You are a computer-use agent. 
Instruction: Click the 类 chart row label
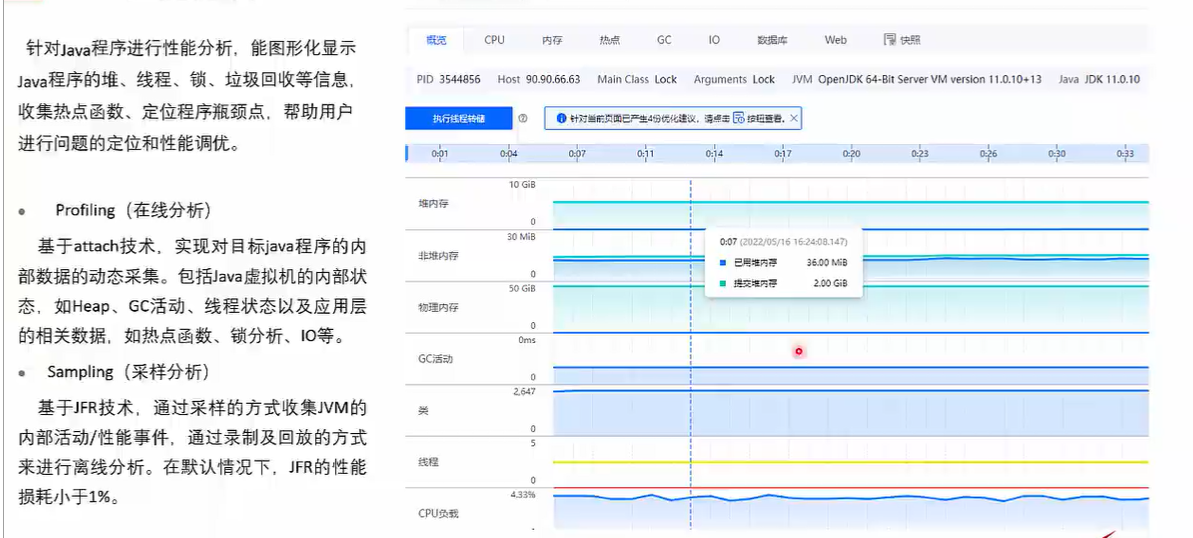[x=423, y=410]
